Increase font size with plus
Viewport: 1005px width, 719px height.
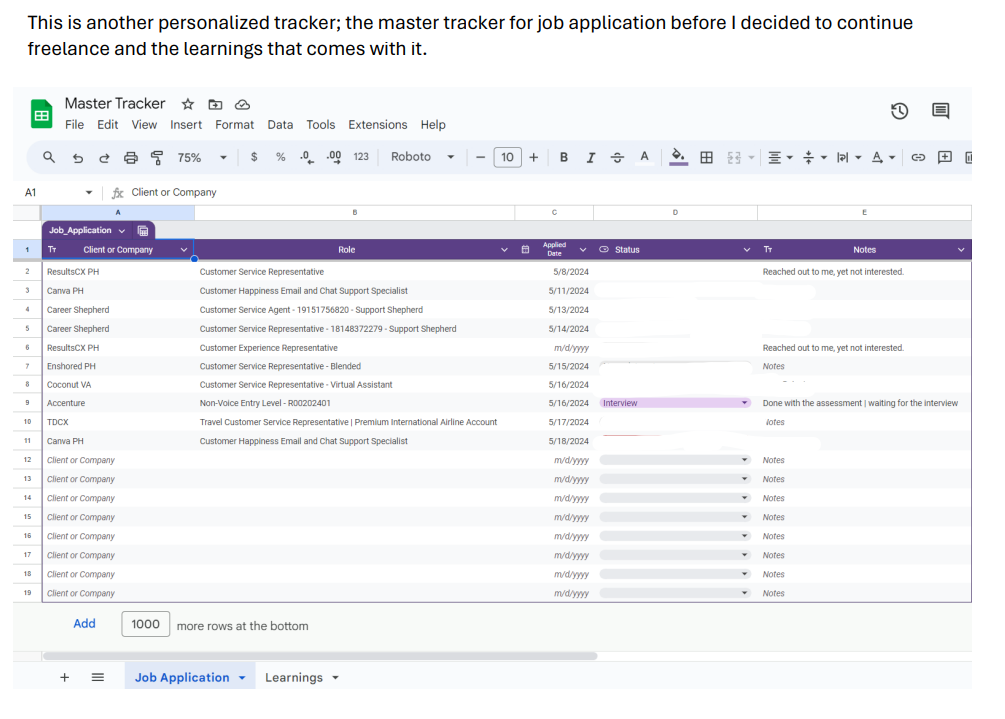(x=533, y=157)
